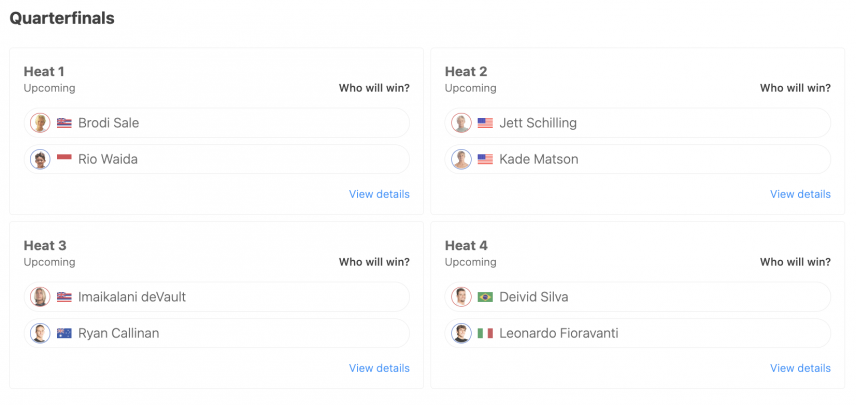Click the Indonesian flag beside Rio Waida
Screen dimensions: 856x405
click(64, 159)
